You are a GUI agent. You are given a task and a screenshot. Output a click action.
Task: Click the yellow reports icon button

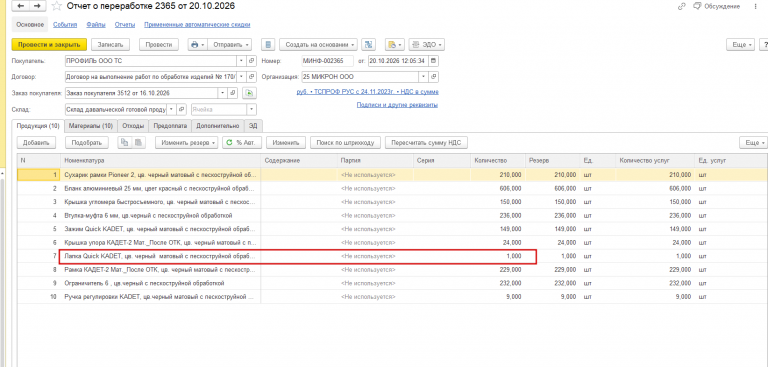coord(394,45)
